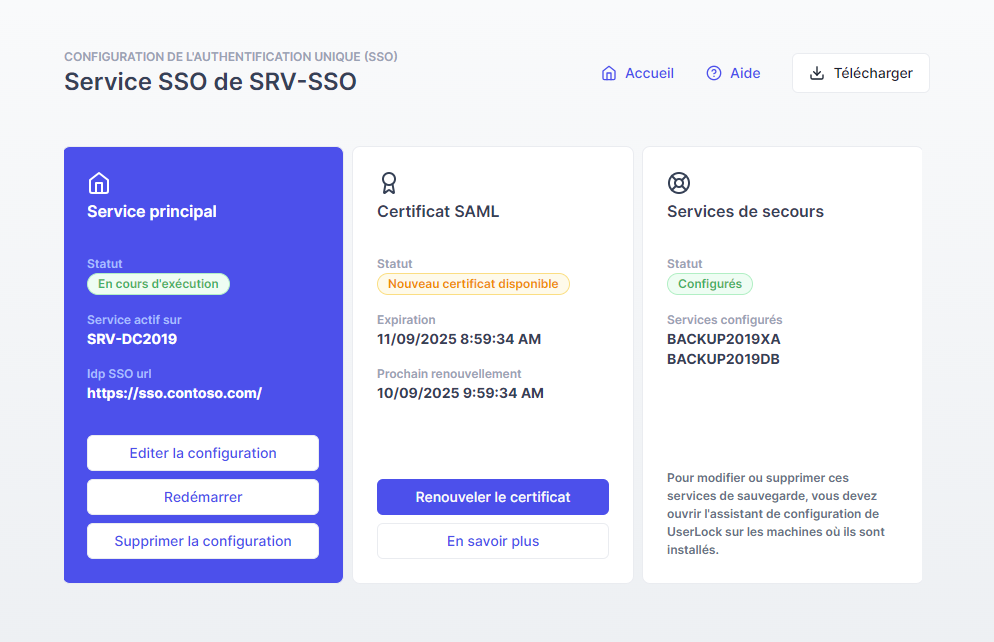This screenshot has height=642, width=994.
Task: Click the house icon on Service principal card
Action: coord(99,183)
